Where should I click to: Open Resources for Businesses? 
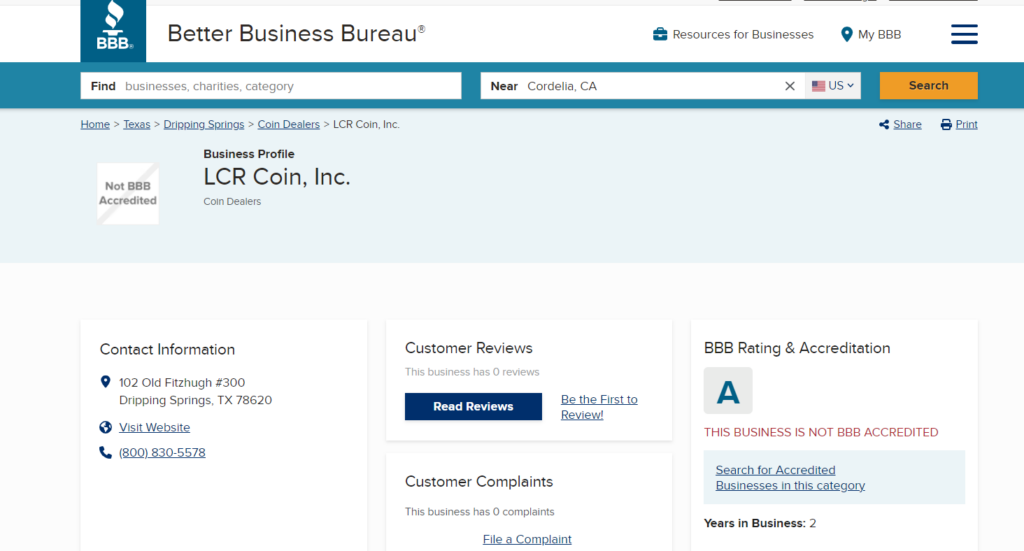pos(743,35)
